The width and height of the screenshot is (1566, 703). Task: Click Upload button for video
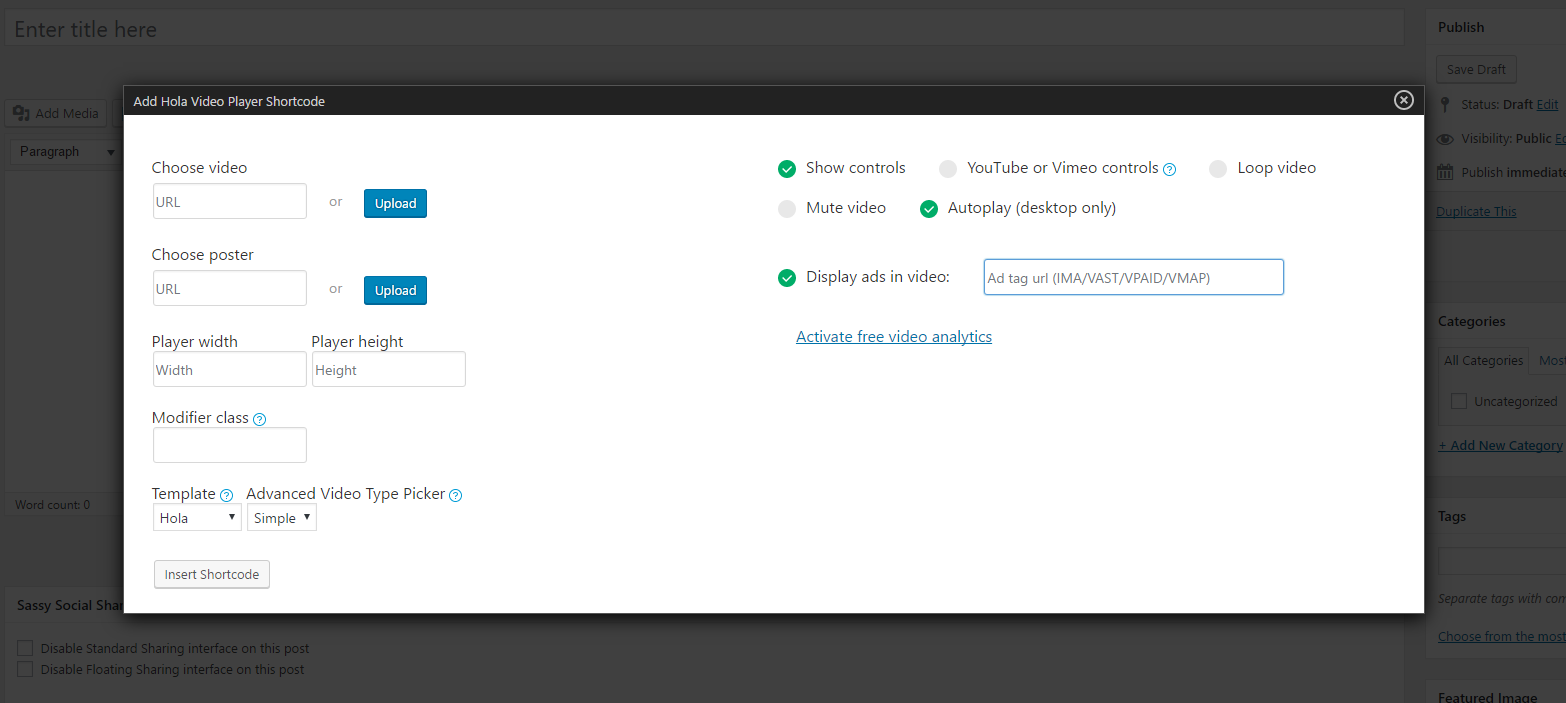click(x=395, y=203)
